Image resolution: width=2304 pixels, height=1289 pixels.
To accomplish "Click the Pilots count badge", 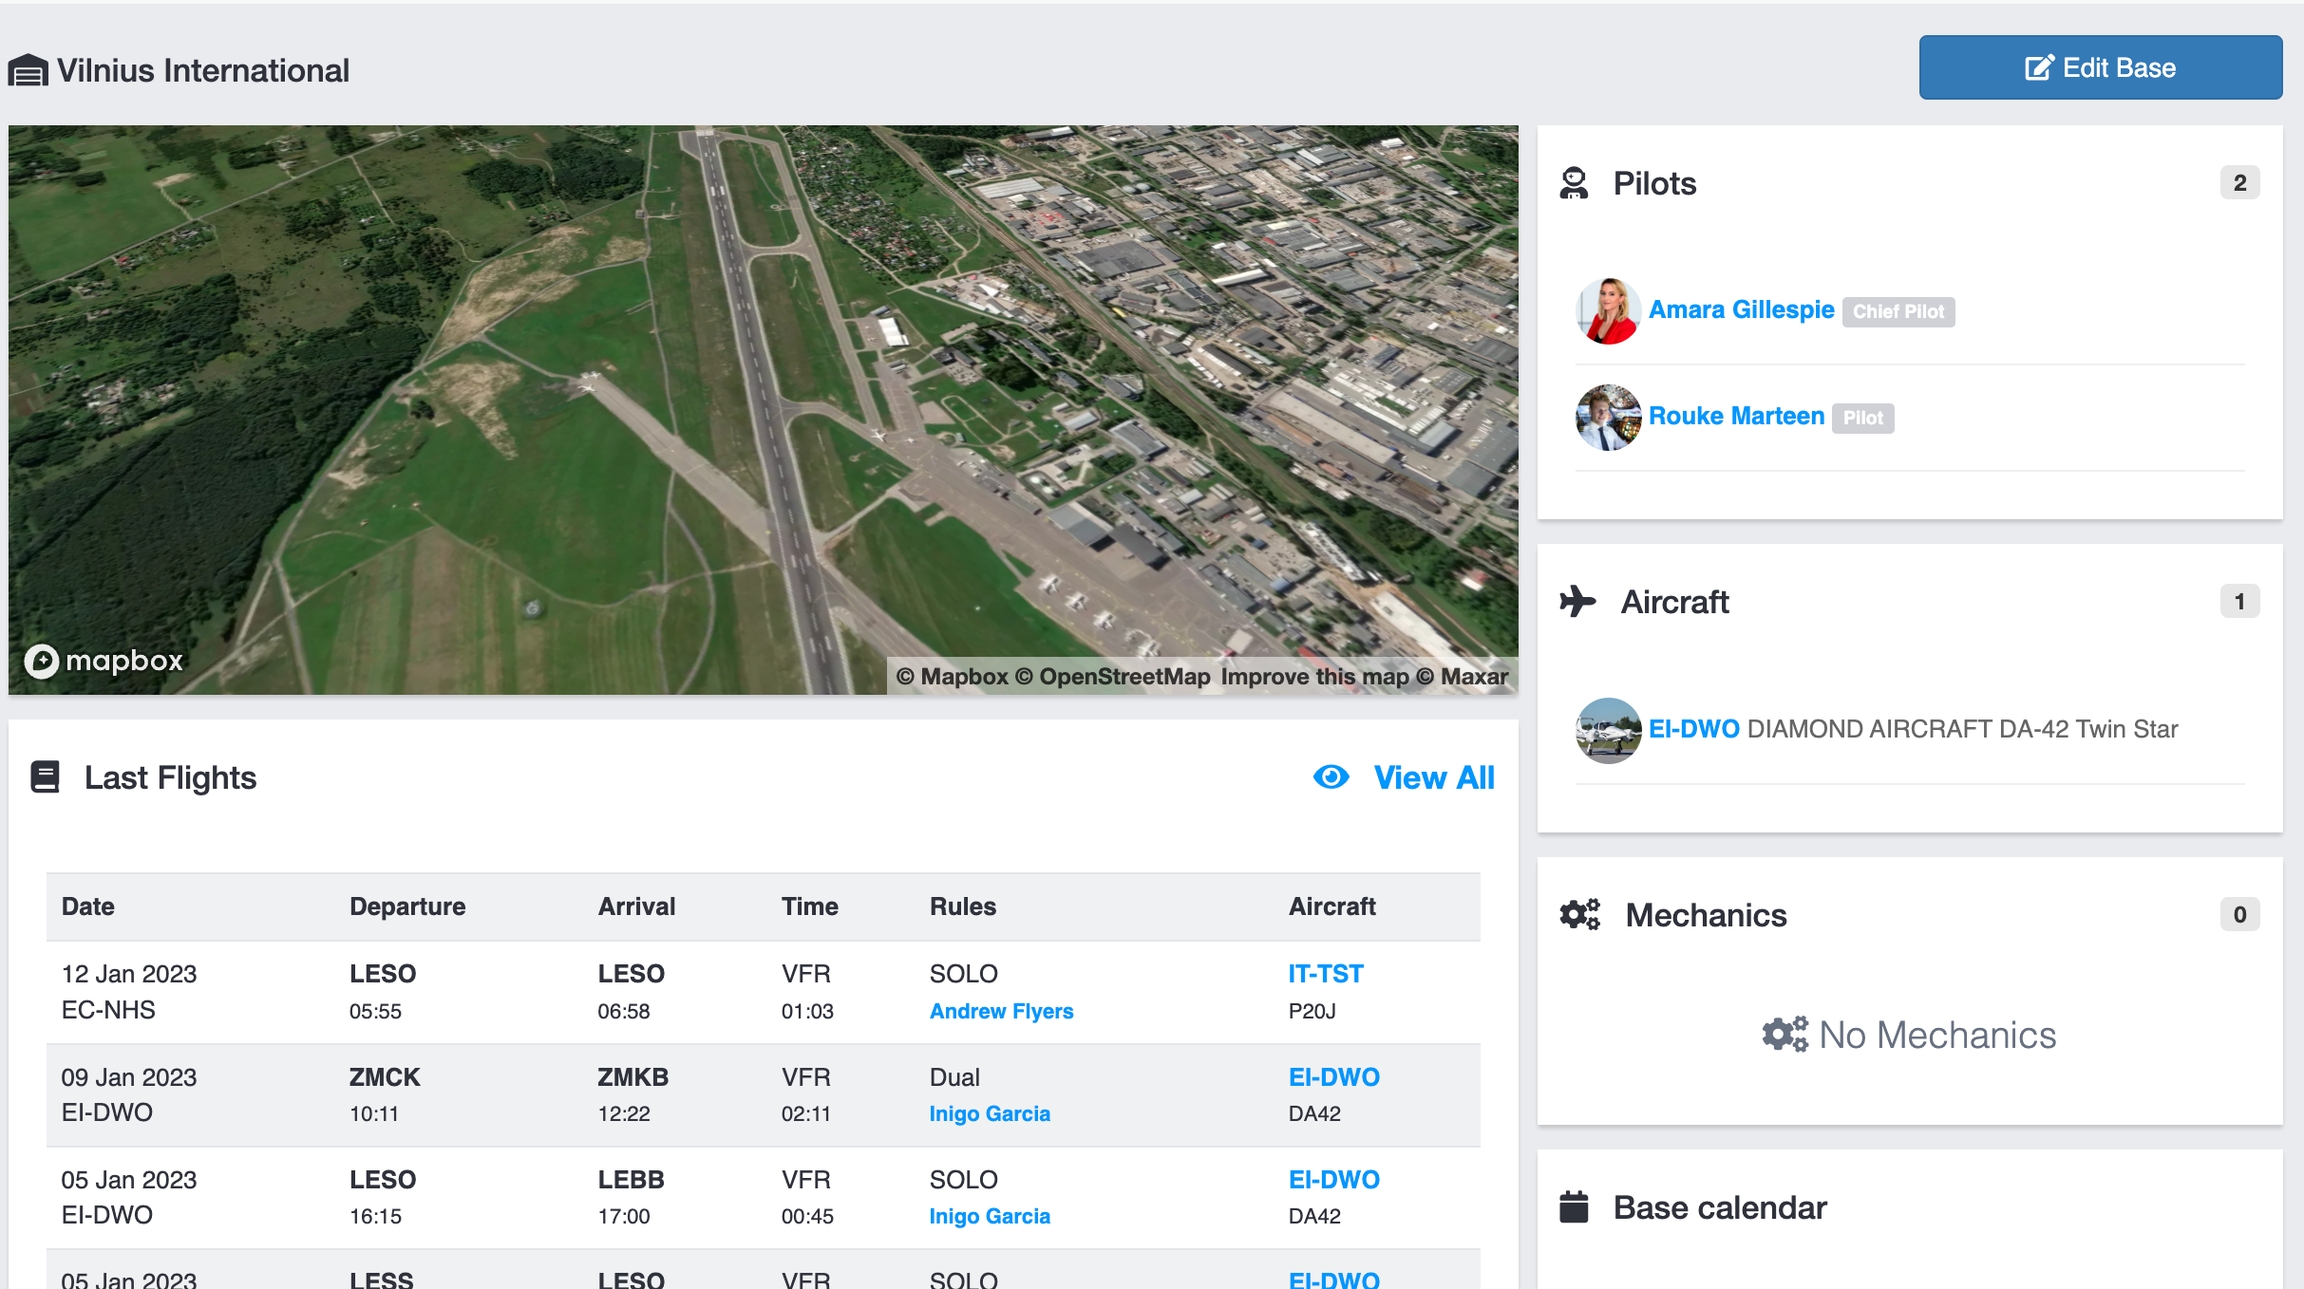I will click(x=2239, y=183).
